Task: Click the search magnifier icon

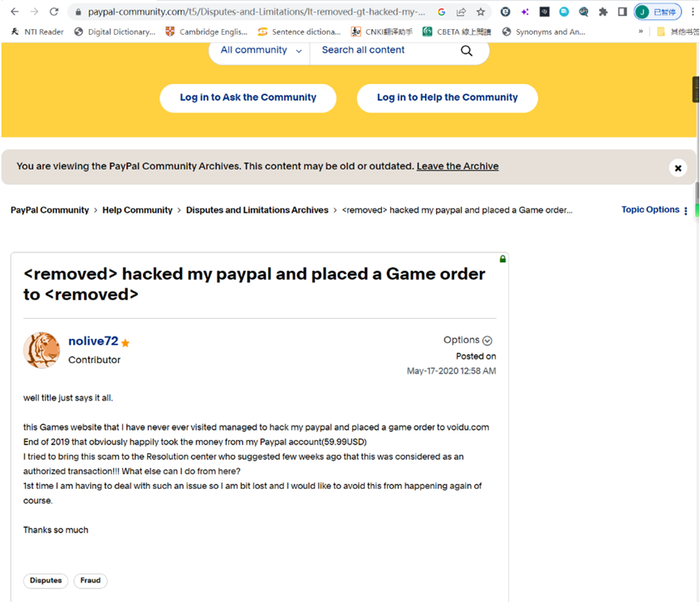Action: coord(466,51)
